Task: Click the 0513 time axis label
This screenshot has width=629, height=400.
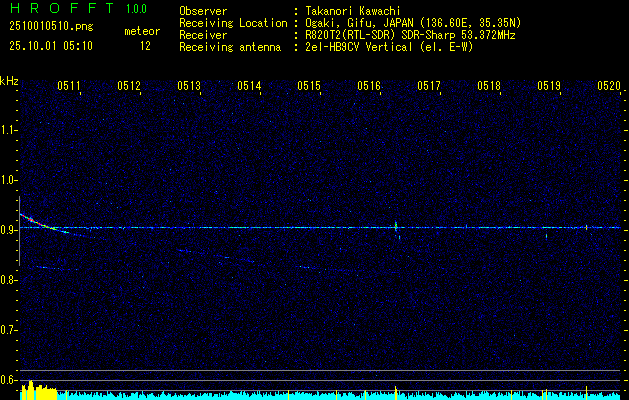Action: 189,85
